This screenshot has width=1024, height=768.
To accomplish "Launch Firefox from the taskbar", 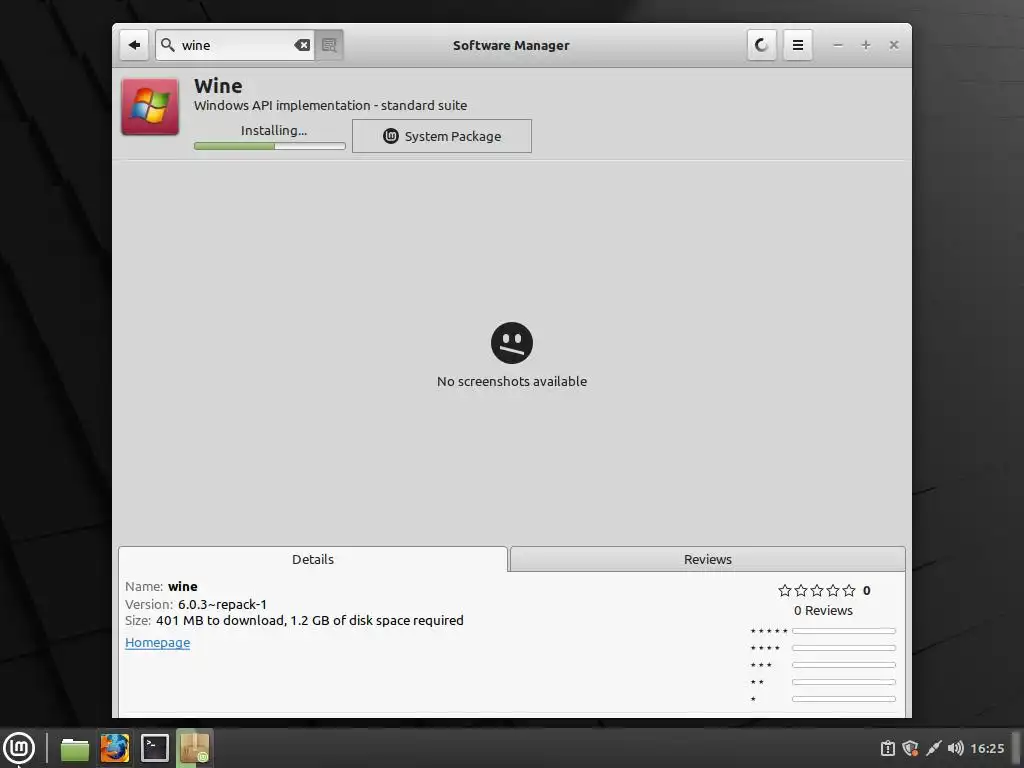I will (x=115, y=748).
